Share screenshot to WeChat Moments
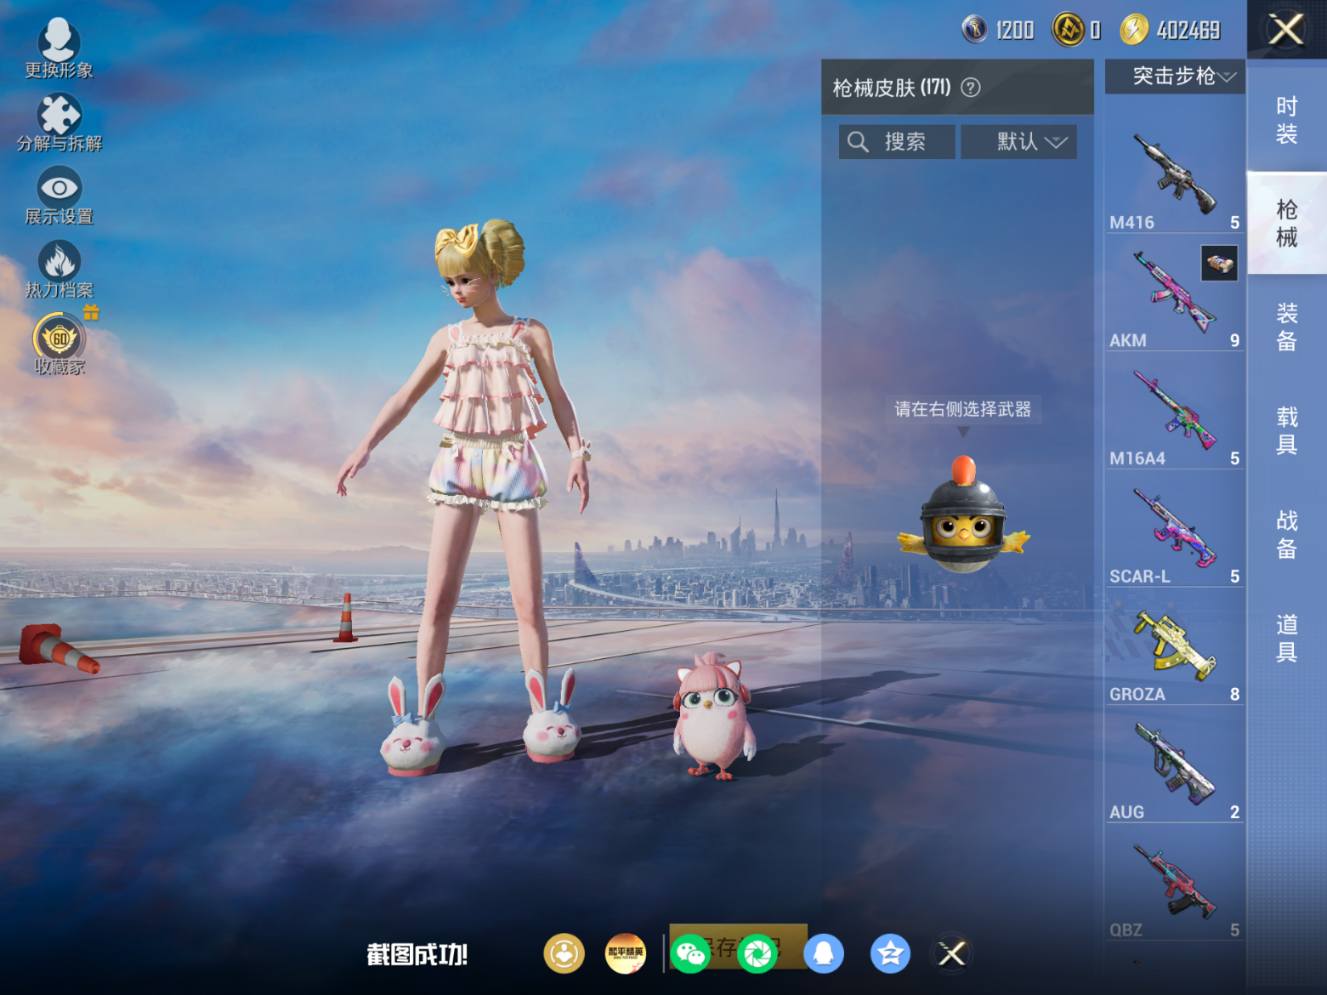The width and height of the screenshot is (1327, 995). pos(757,954)
